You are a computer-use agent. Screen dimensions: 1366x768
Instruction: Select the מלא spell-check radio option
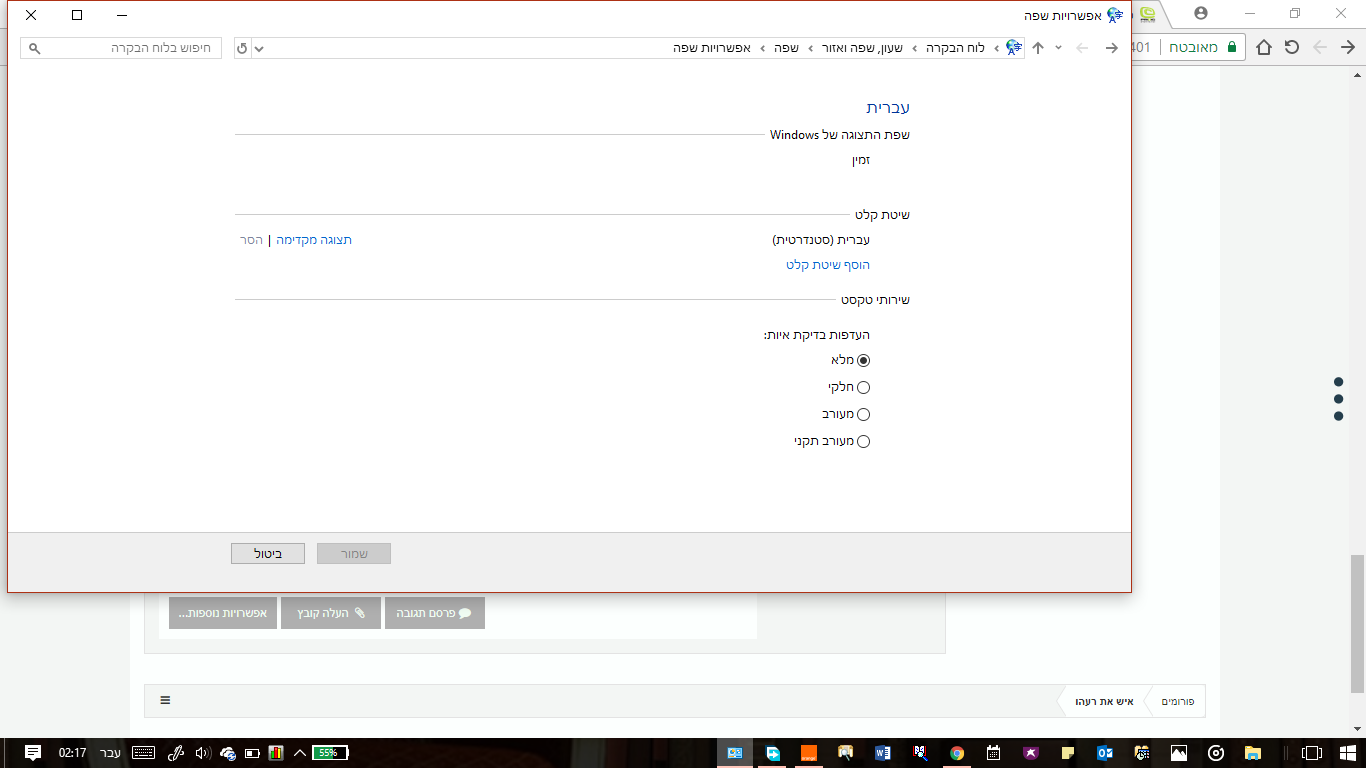pyautogui.click(x=864, y=360)
